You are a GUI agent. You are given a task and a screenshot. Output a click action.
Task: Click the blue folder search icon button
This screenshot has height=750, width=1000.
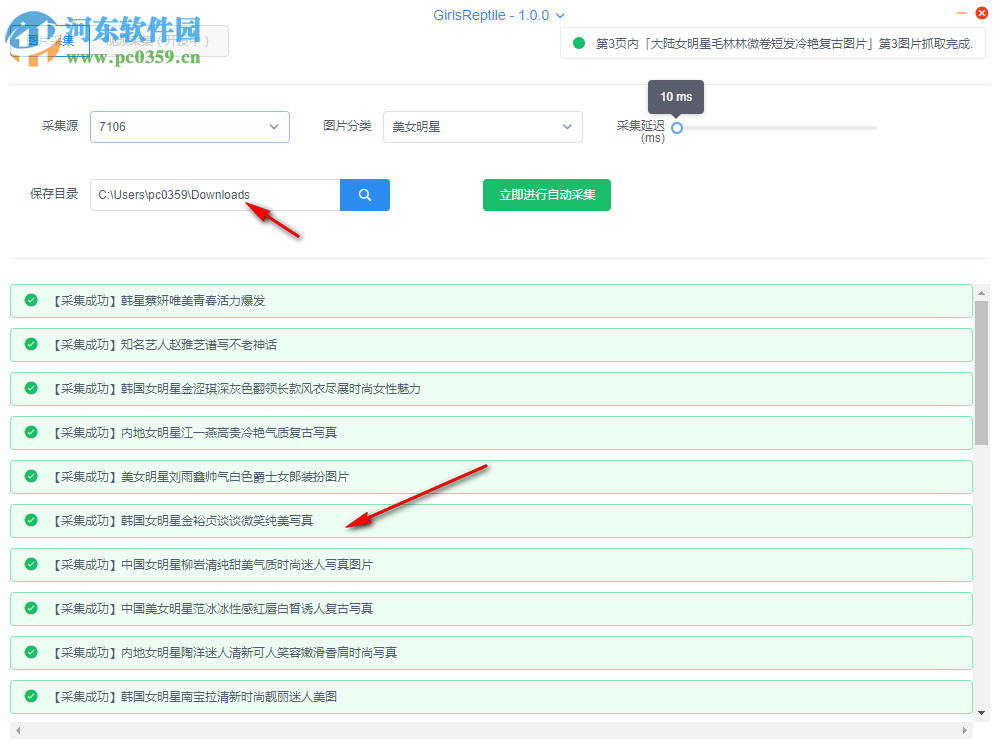point(365,195)
